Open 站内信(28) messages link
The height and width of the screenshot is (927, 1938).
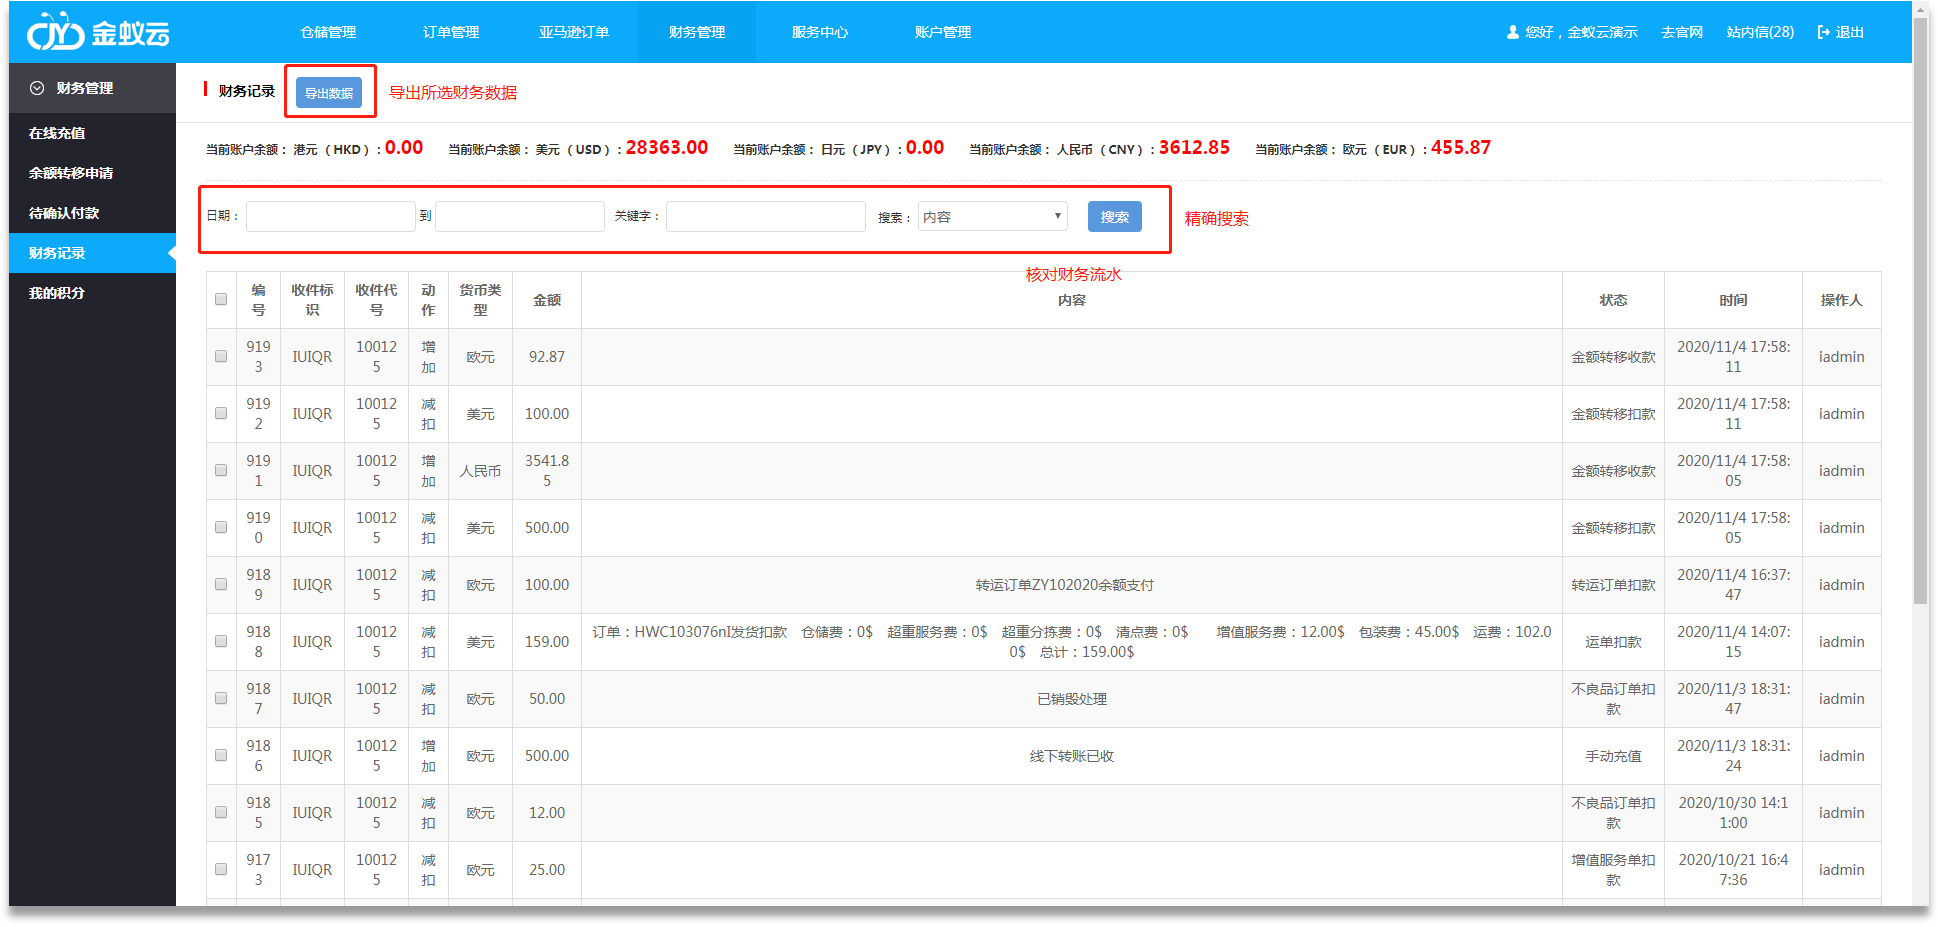coord(1760,32)
